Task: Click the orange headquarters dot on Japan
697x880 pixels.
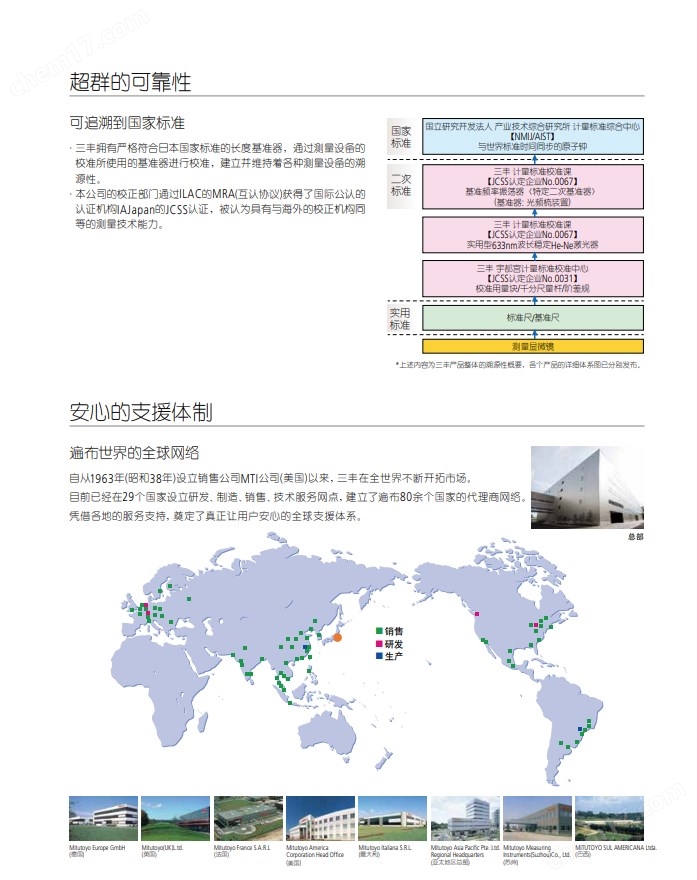Action: 337,637
